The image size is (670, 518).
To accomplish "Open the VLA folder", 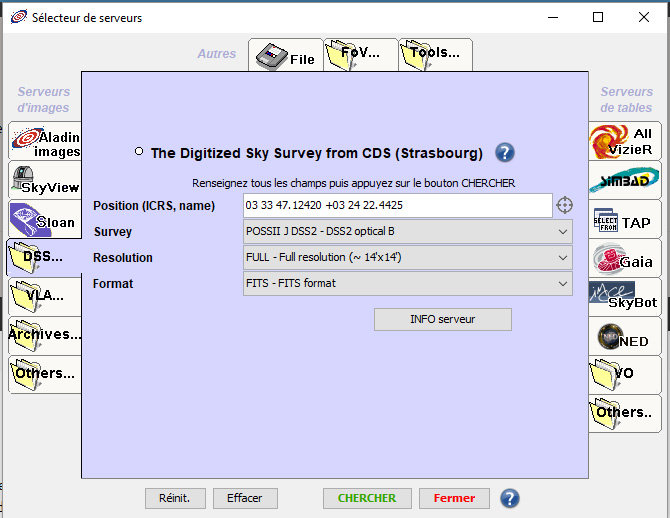I will click(45, 296).
